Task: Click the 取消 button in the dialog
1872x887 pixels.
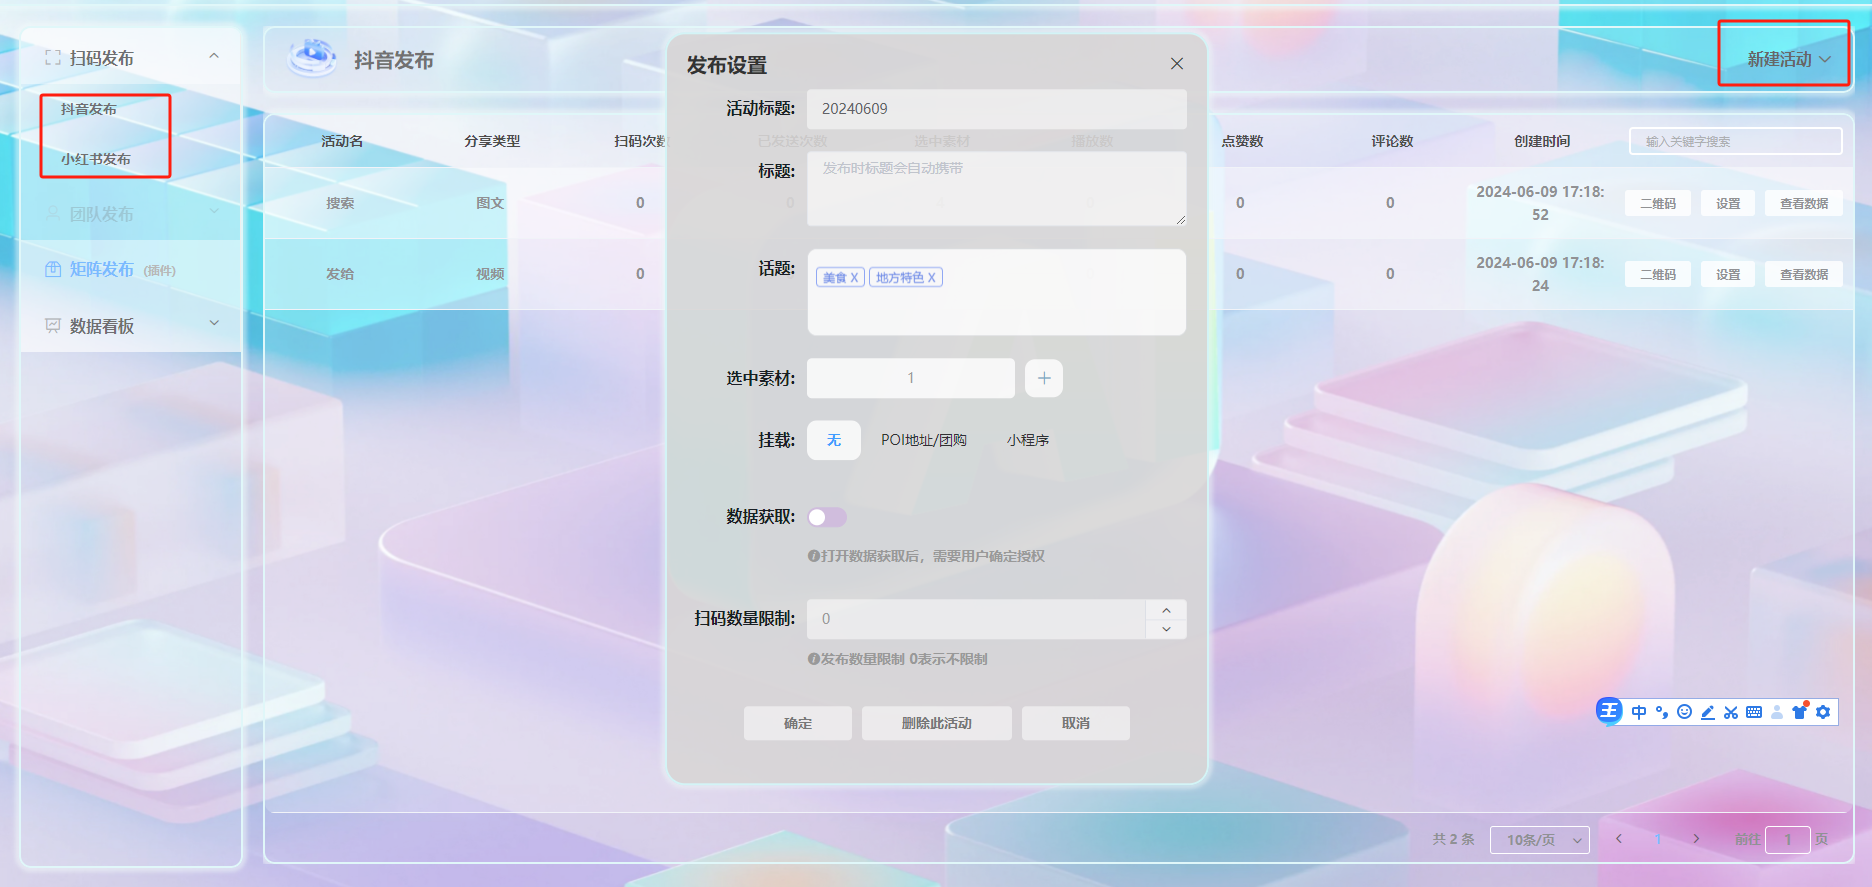Action: coord(1076,723)
